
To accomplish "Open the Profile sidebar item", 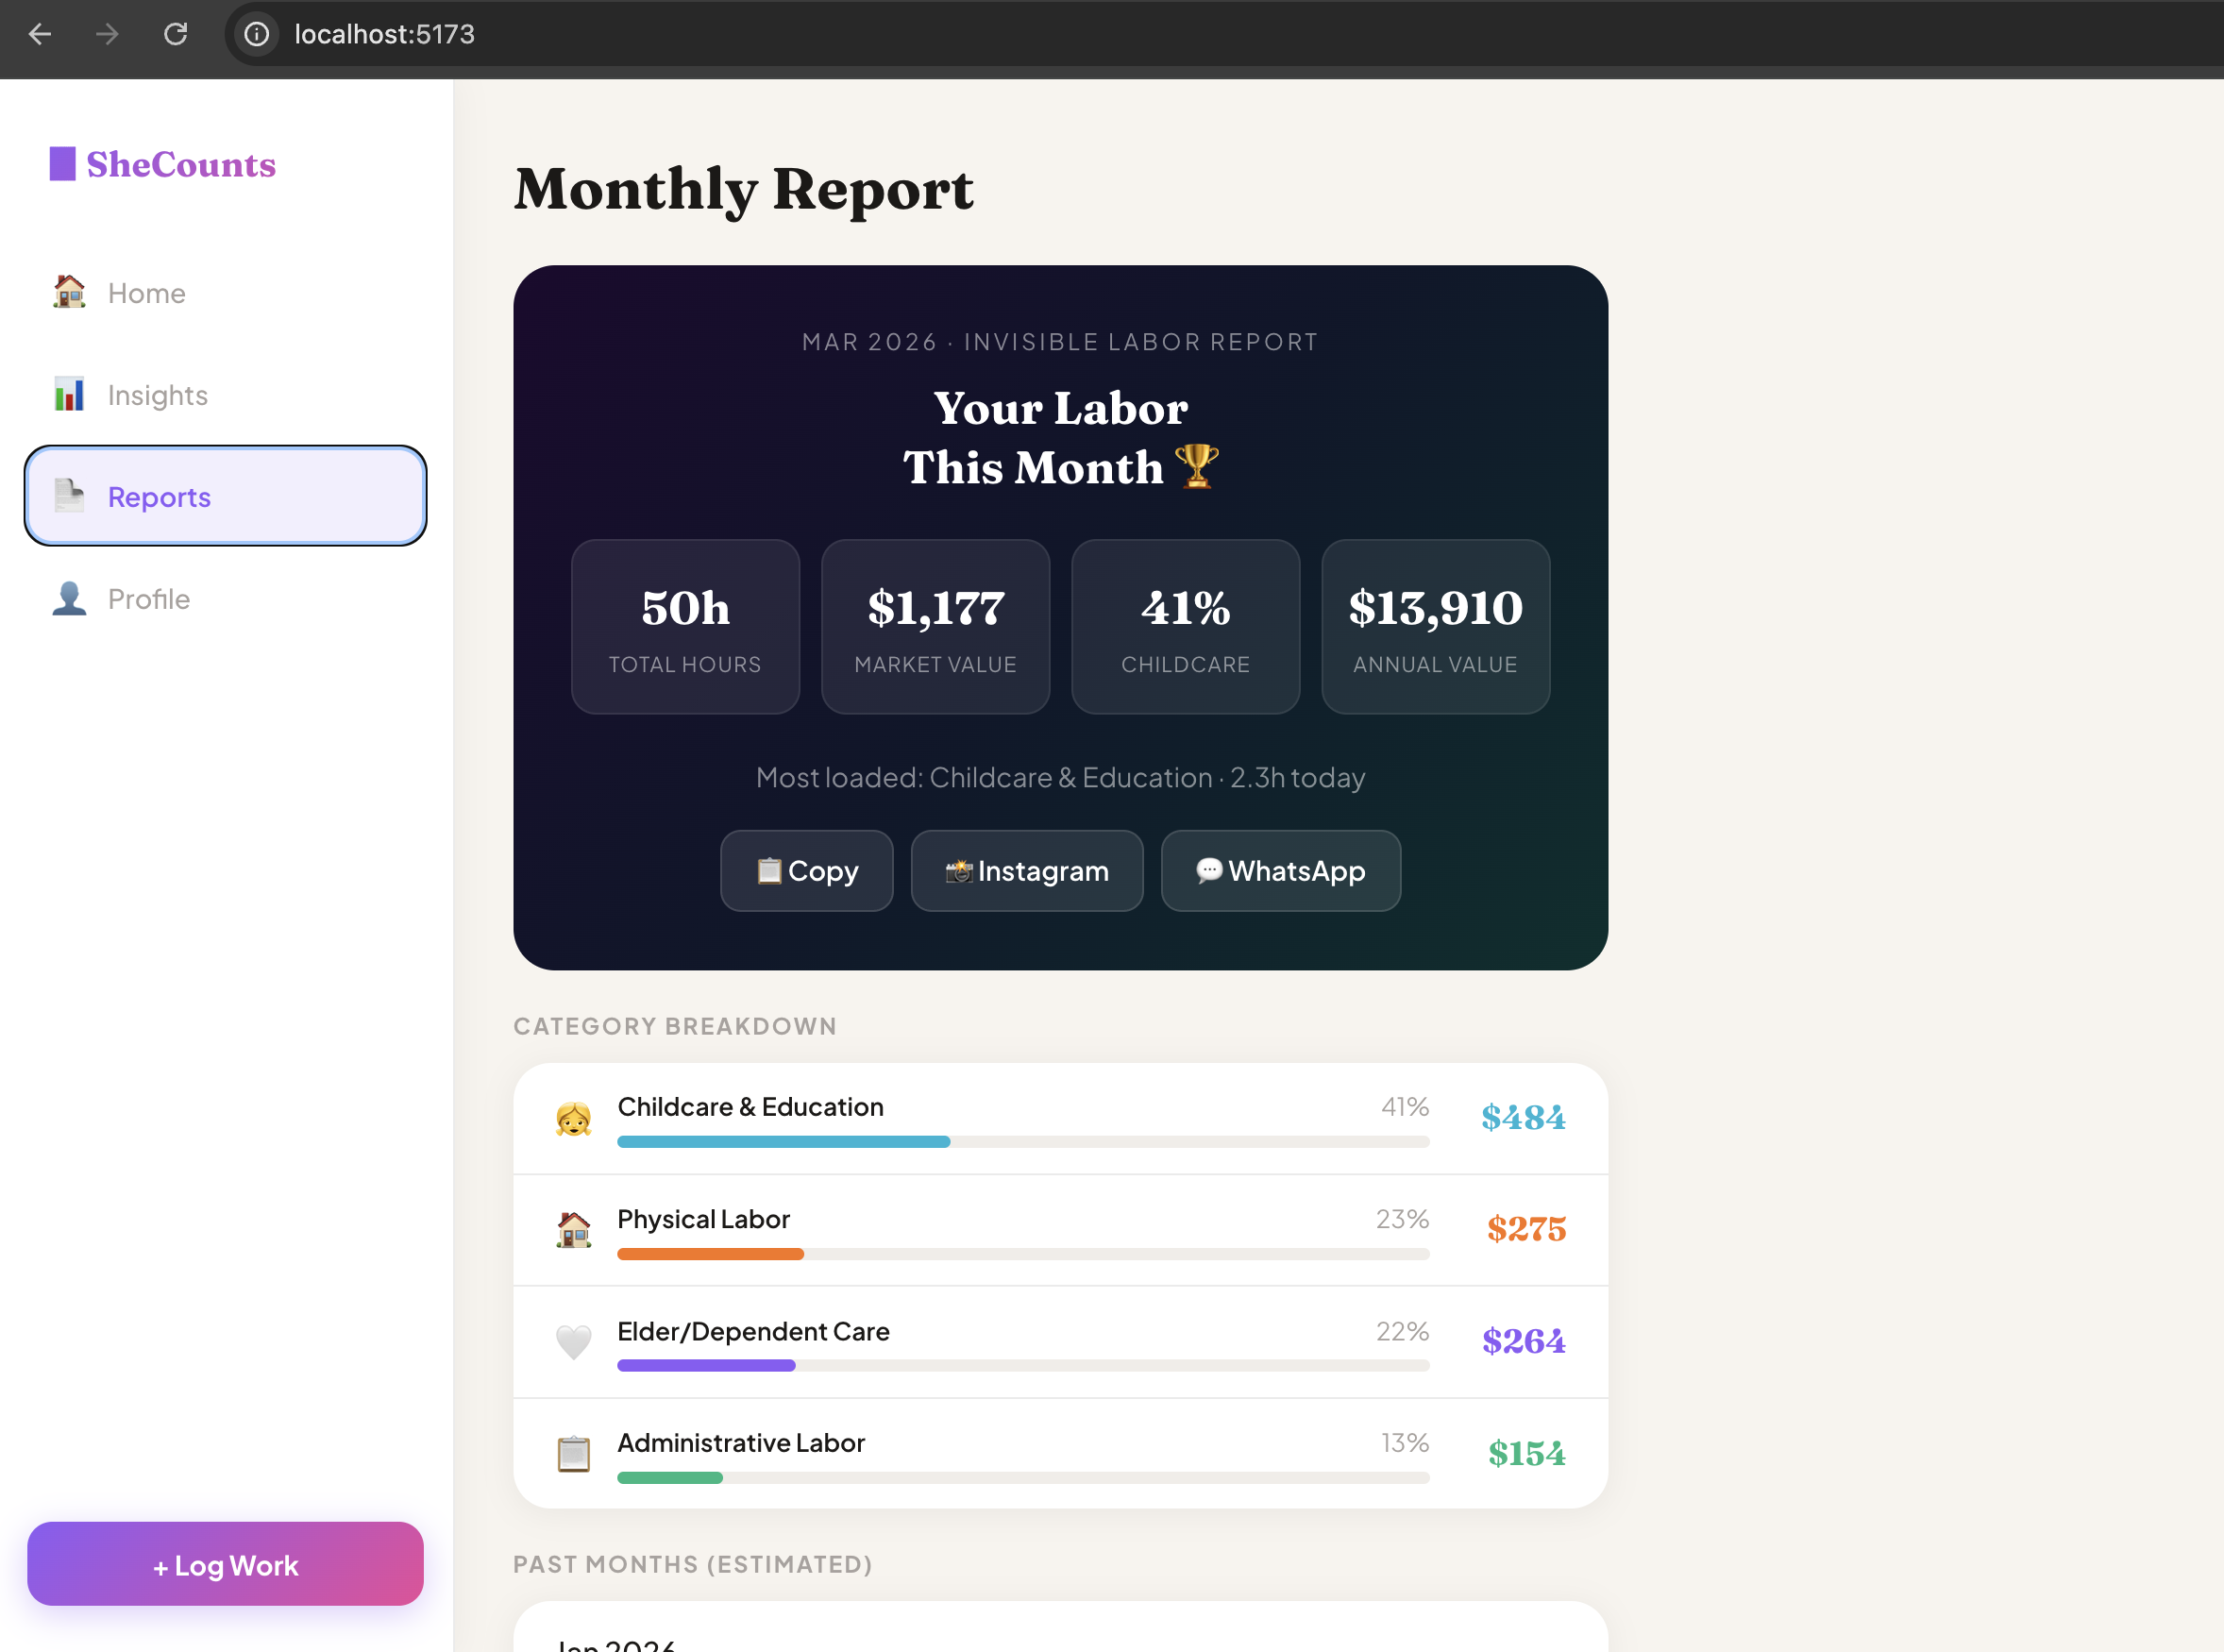I will point(149,599).
